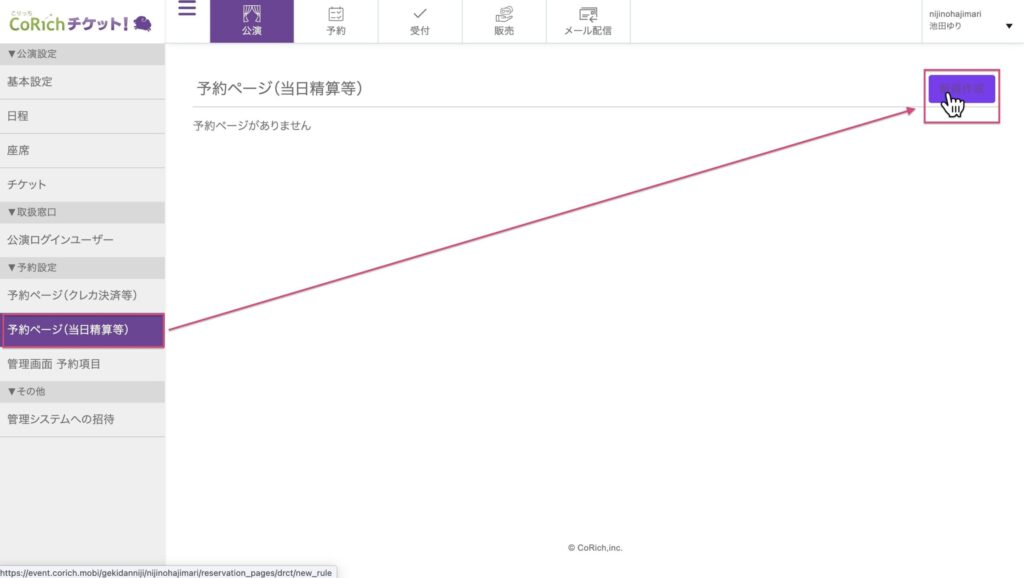Open the 公演 stage curtain icon tab

[x=252, y=21]
